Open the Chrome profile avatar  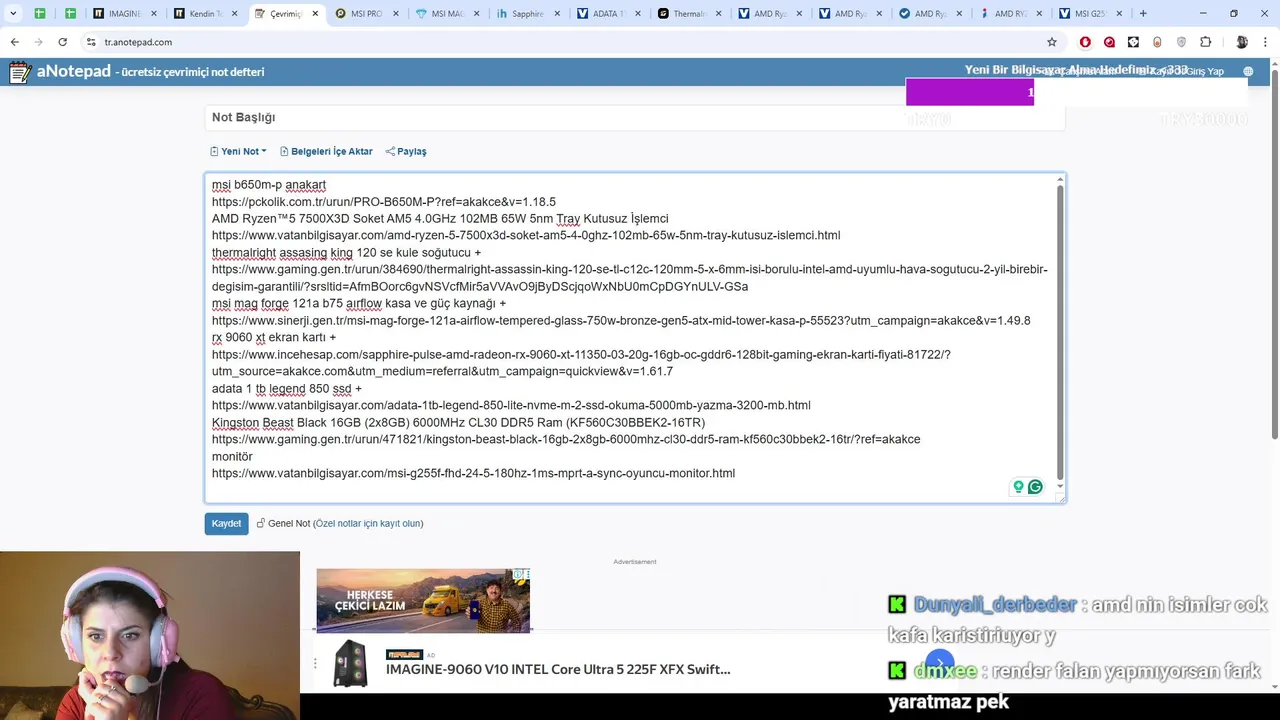pos(1241,42)
